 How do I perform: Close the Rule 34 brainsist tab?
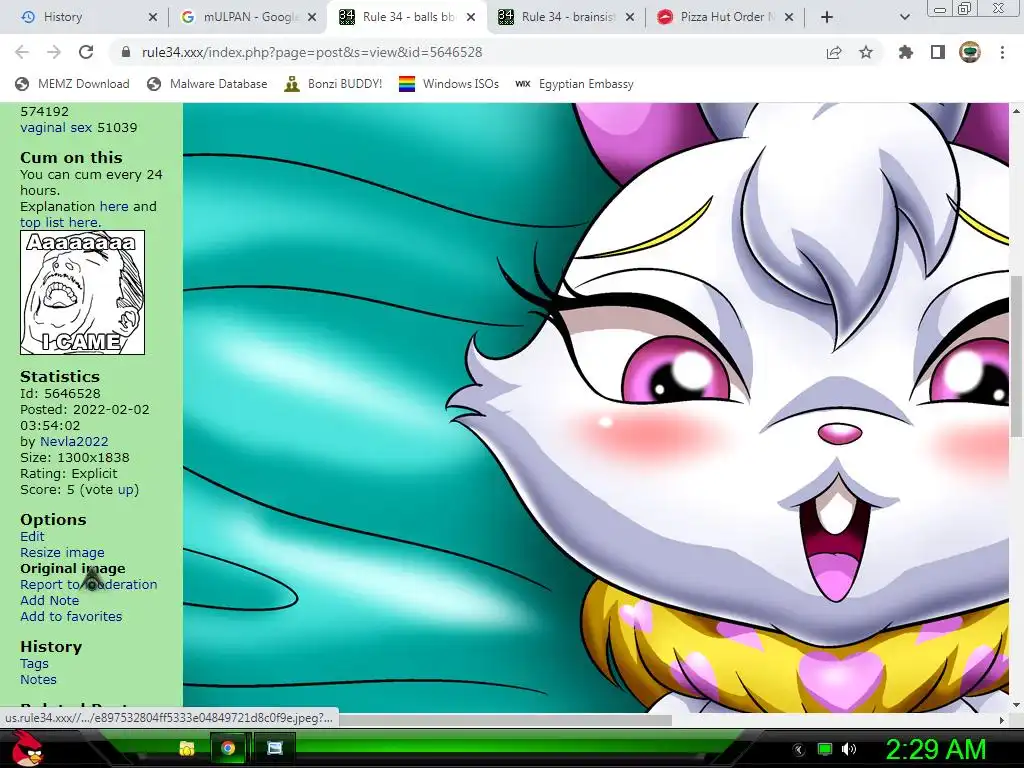tap(630, 17)
